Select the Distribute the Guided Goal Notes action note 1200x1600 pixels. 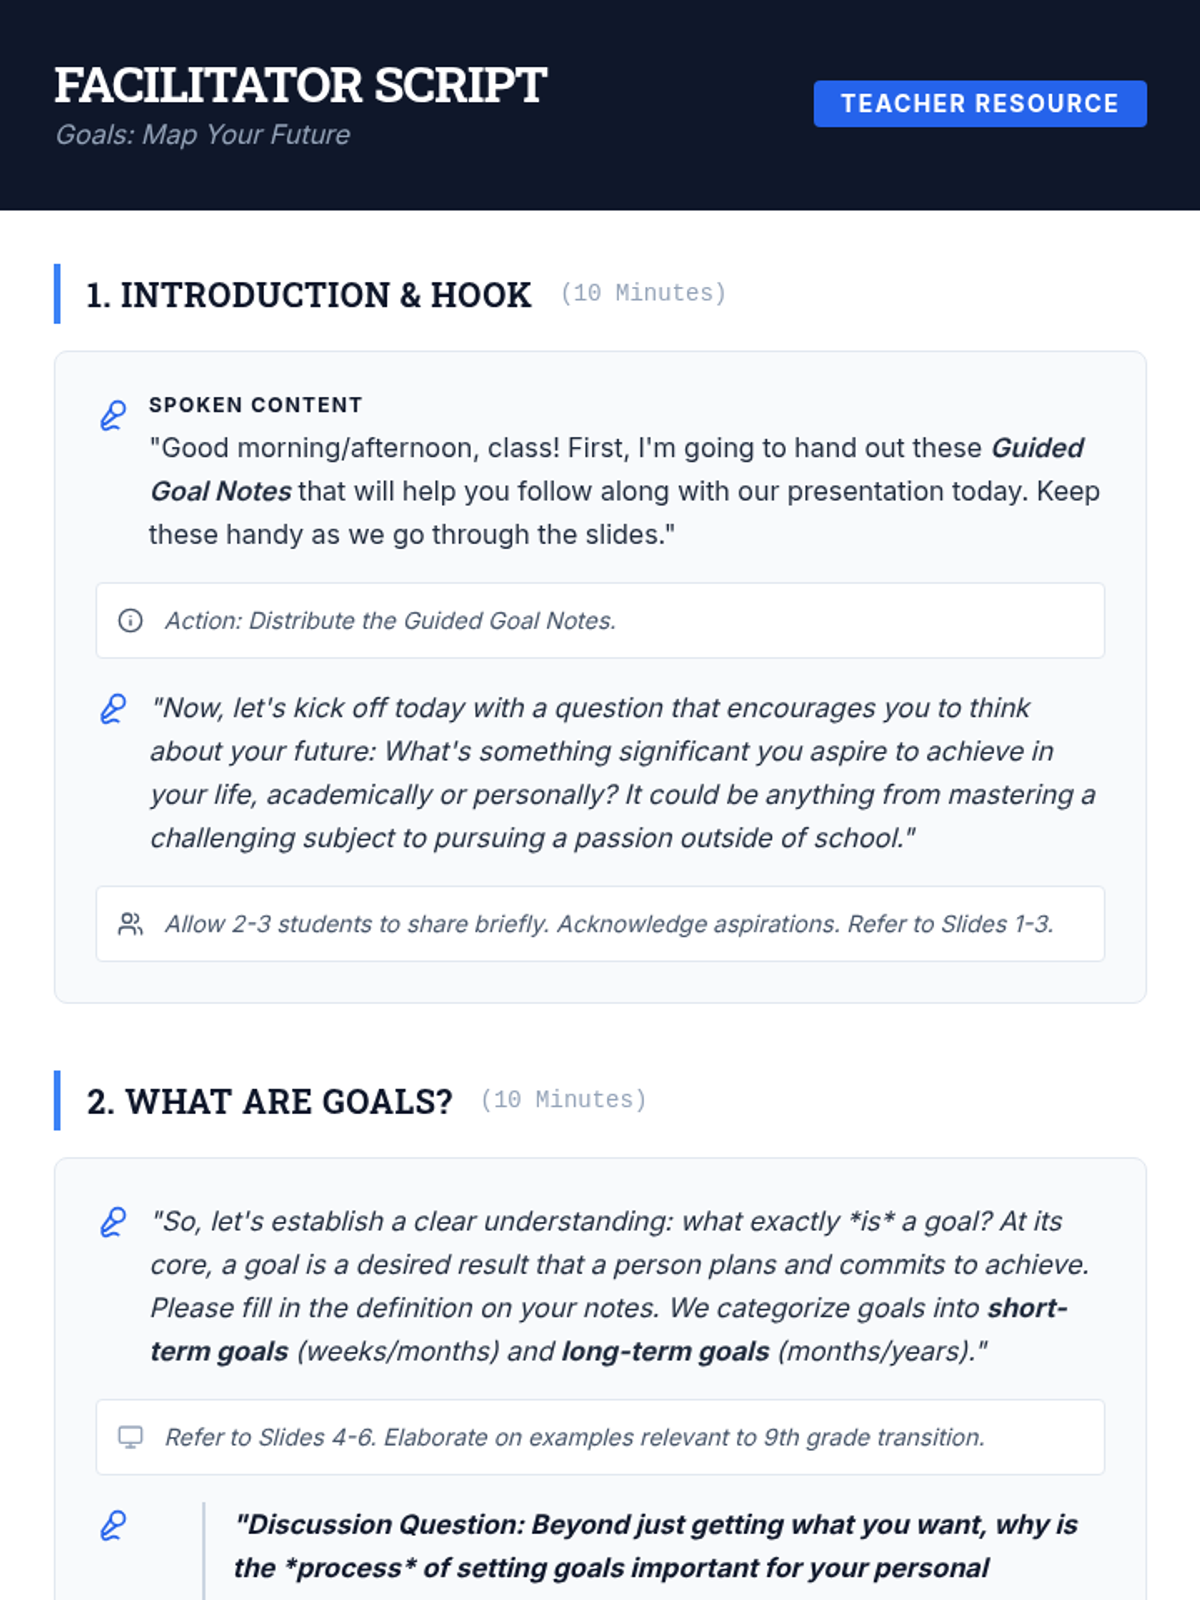390,621
